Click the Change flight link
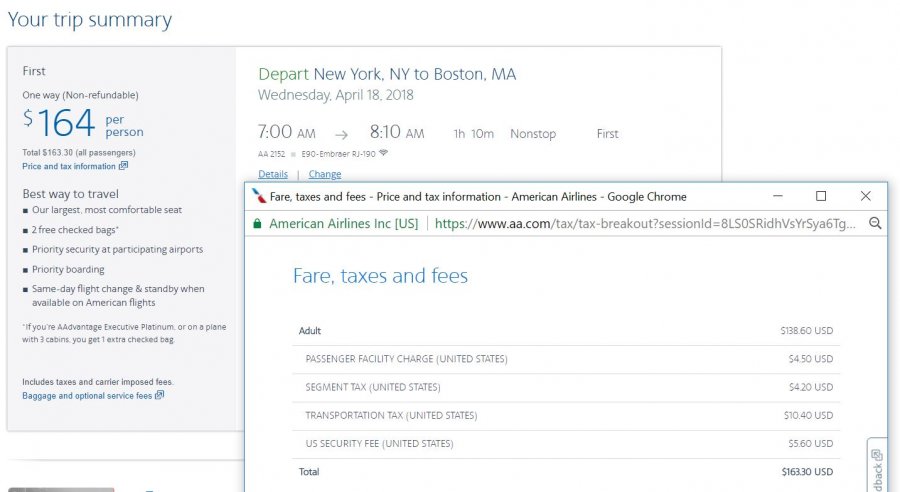900x492 pixels. (325, 174)
